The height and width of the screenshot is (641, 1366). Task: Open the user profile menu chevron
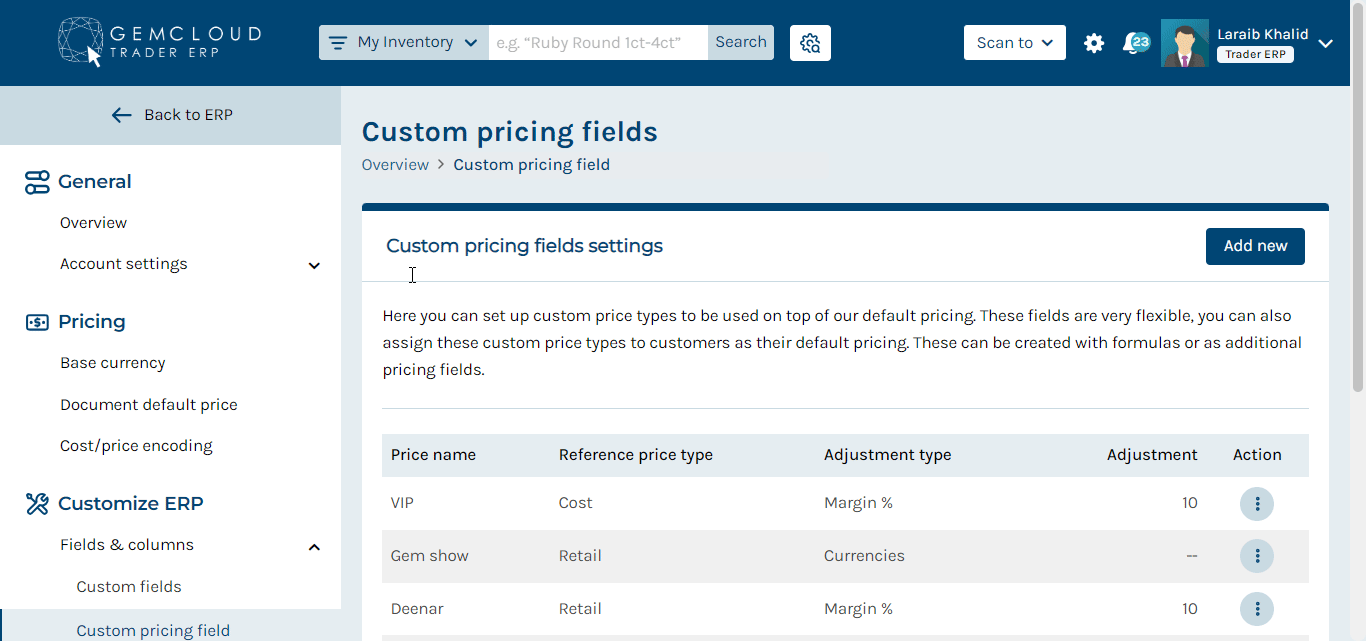pos(1326,44)
